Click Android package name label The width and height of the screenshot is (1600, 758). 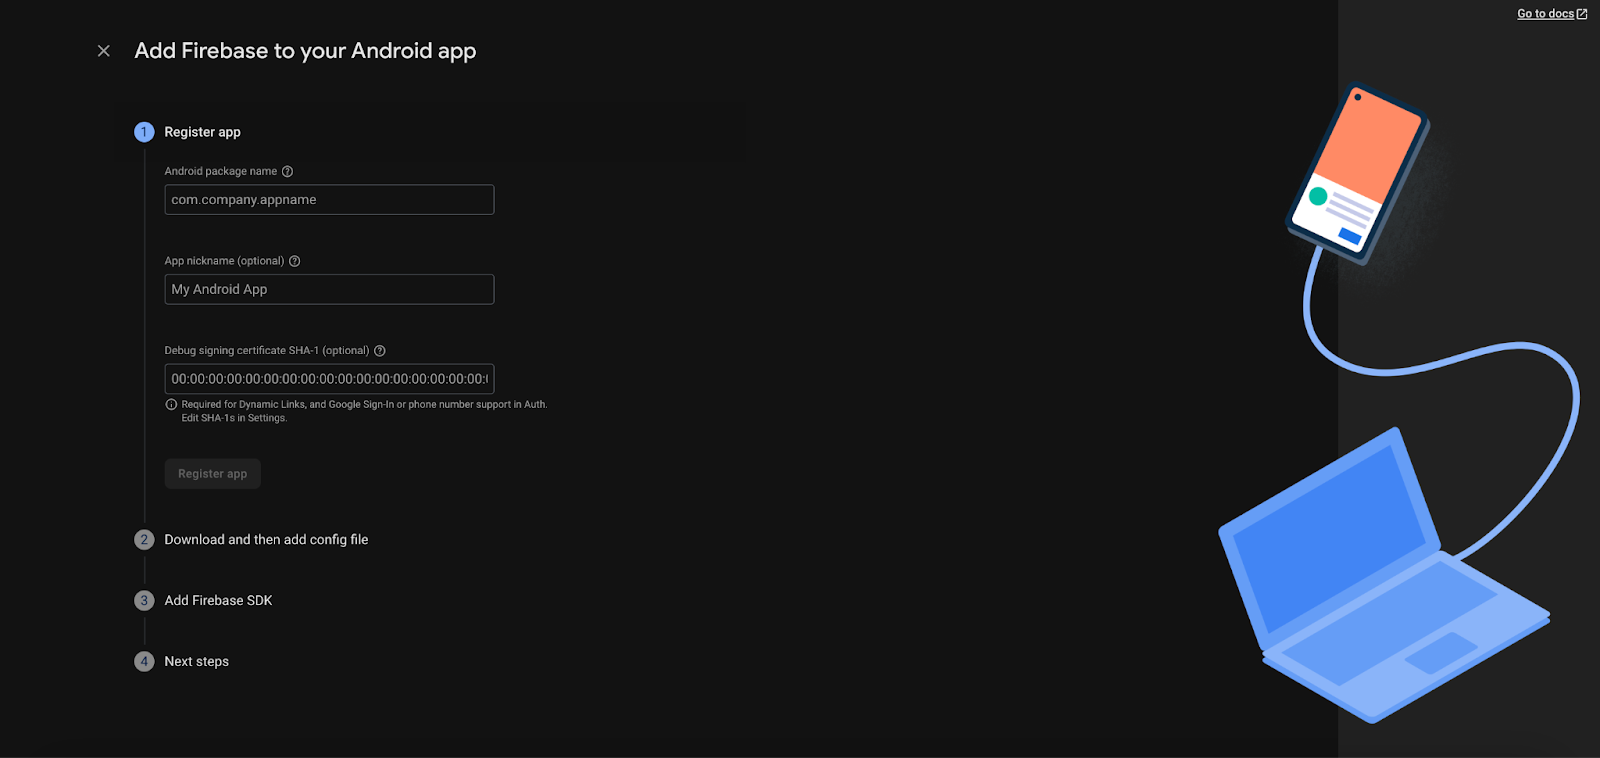(x=221, y=172)
